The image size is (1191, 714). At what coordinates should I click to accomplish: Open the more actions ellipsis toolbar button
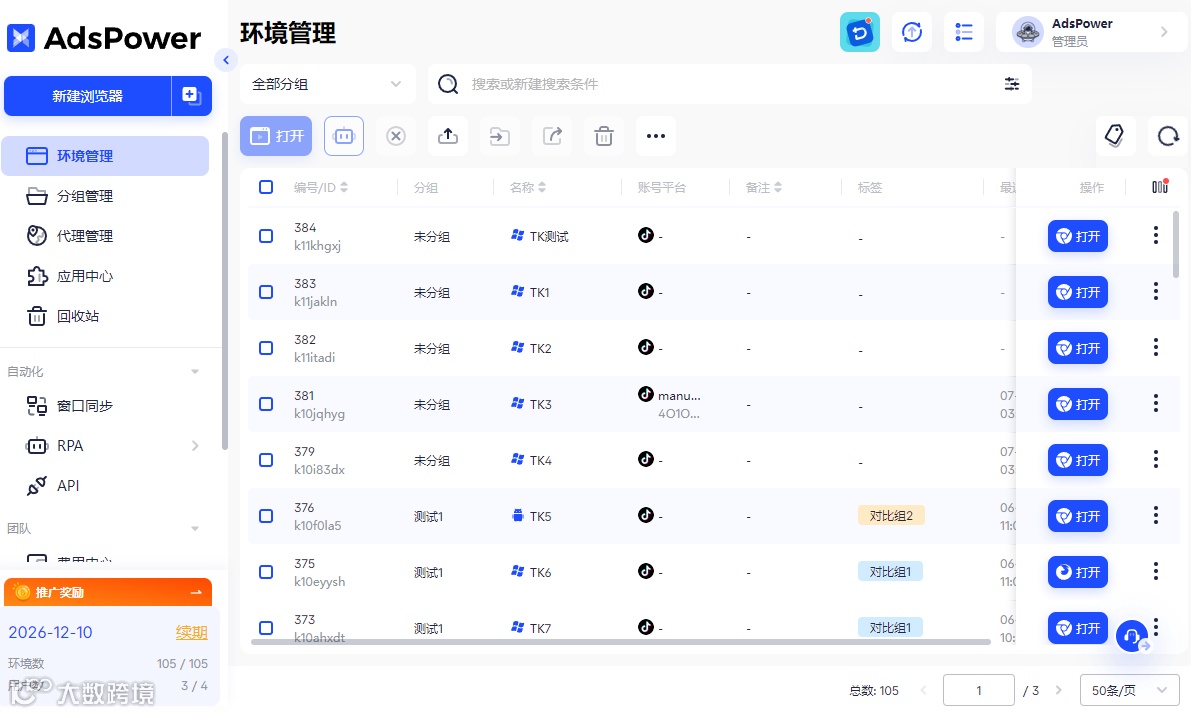coord(656,136)
